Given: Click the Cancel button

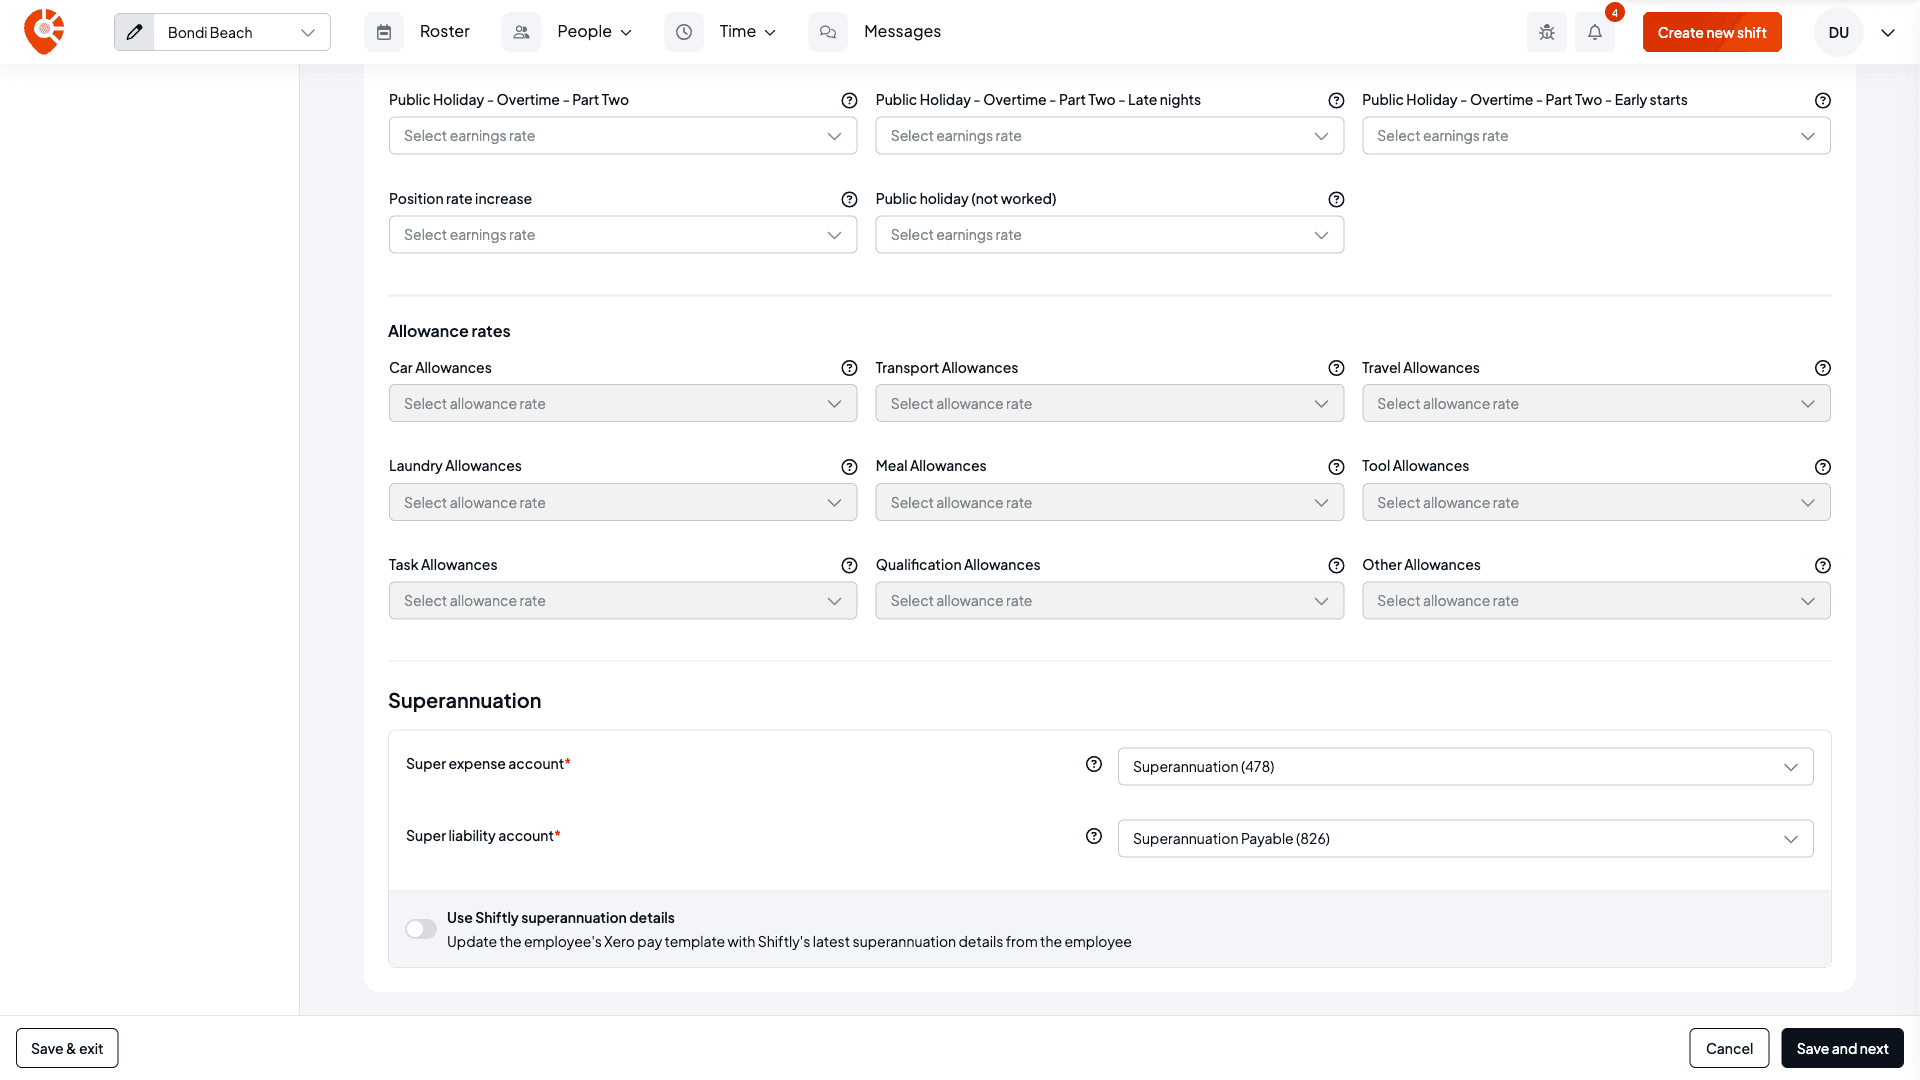Looking at the screenshot, I should tap(1729, 1048).
